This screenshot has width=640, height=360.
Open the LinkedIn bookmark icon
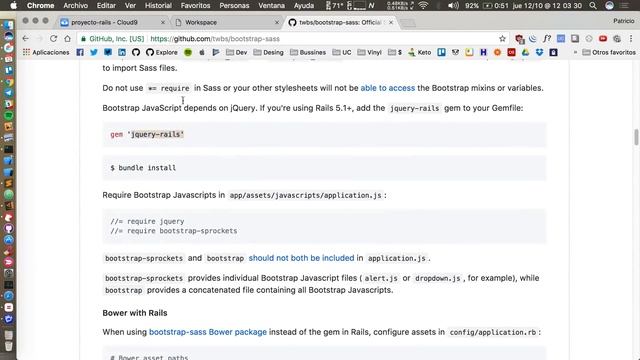[x=122, y=52]
